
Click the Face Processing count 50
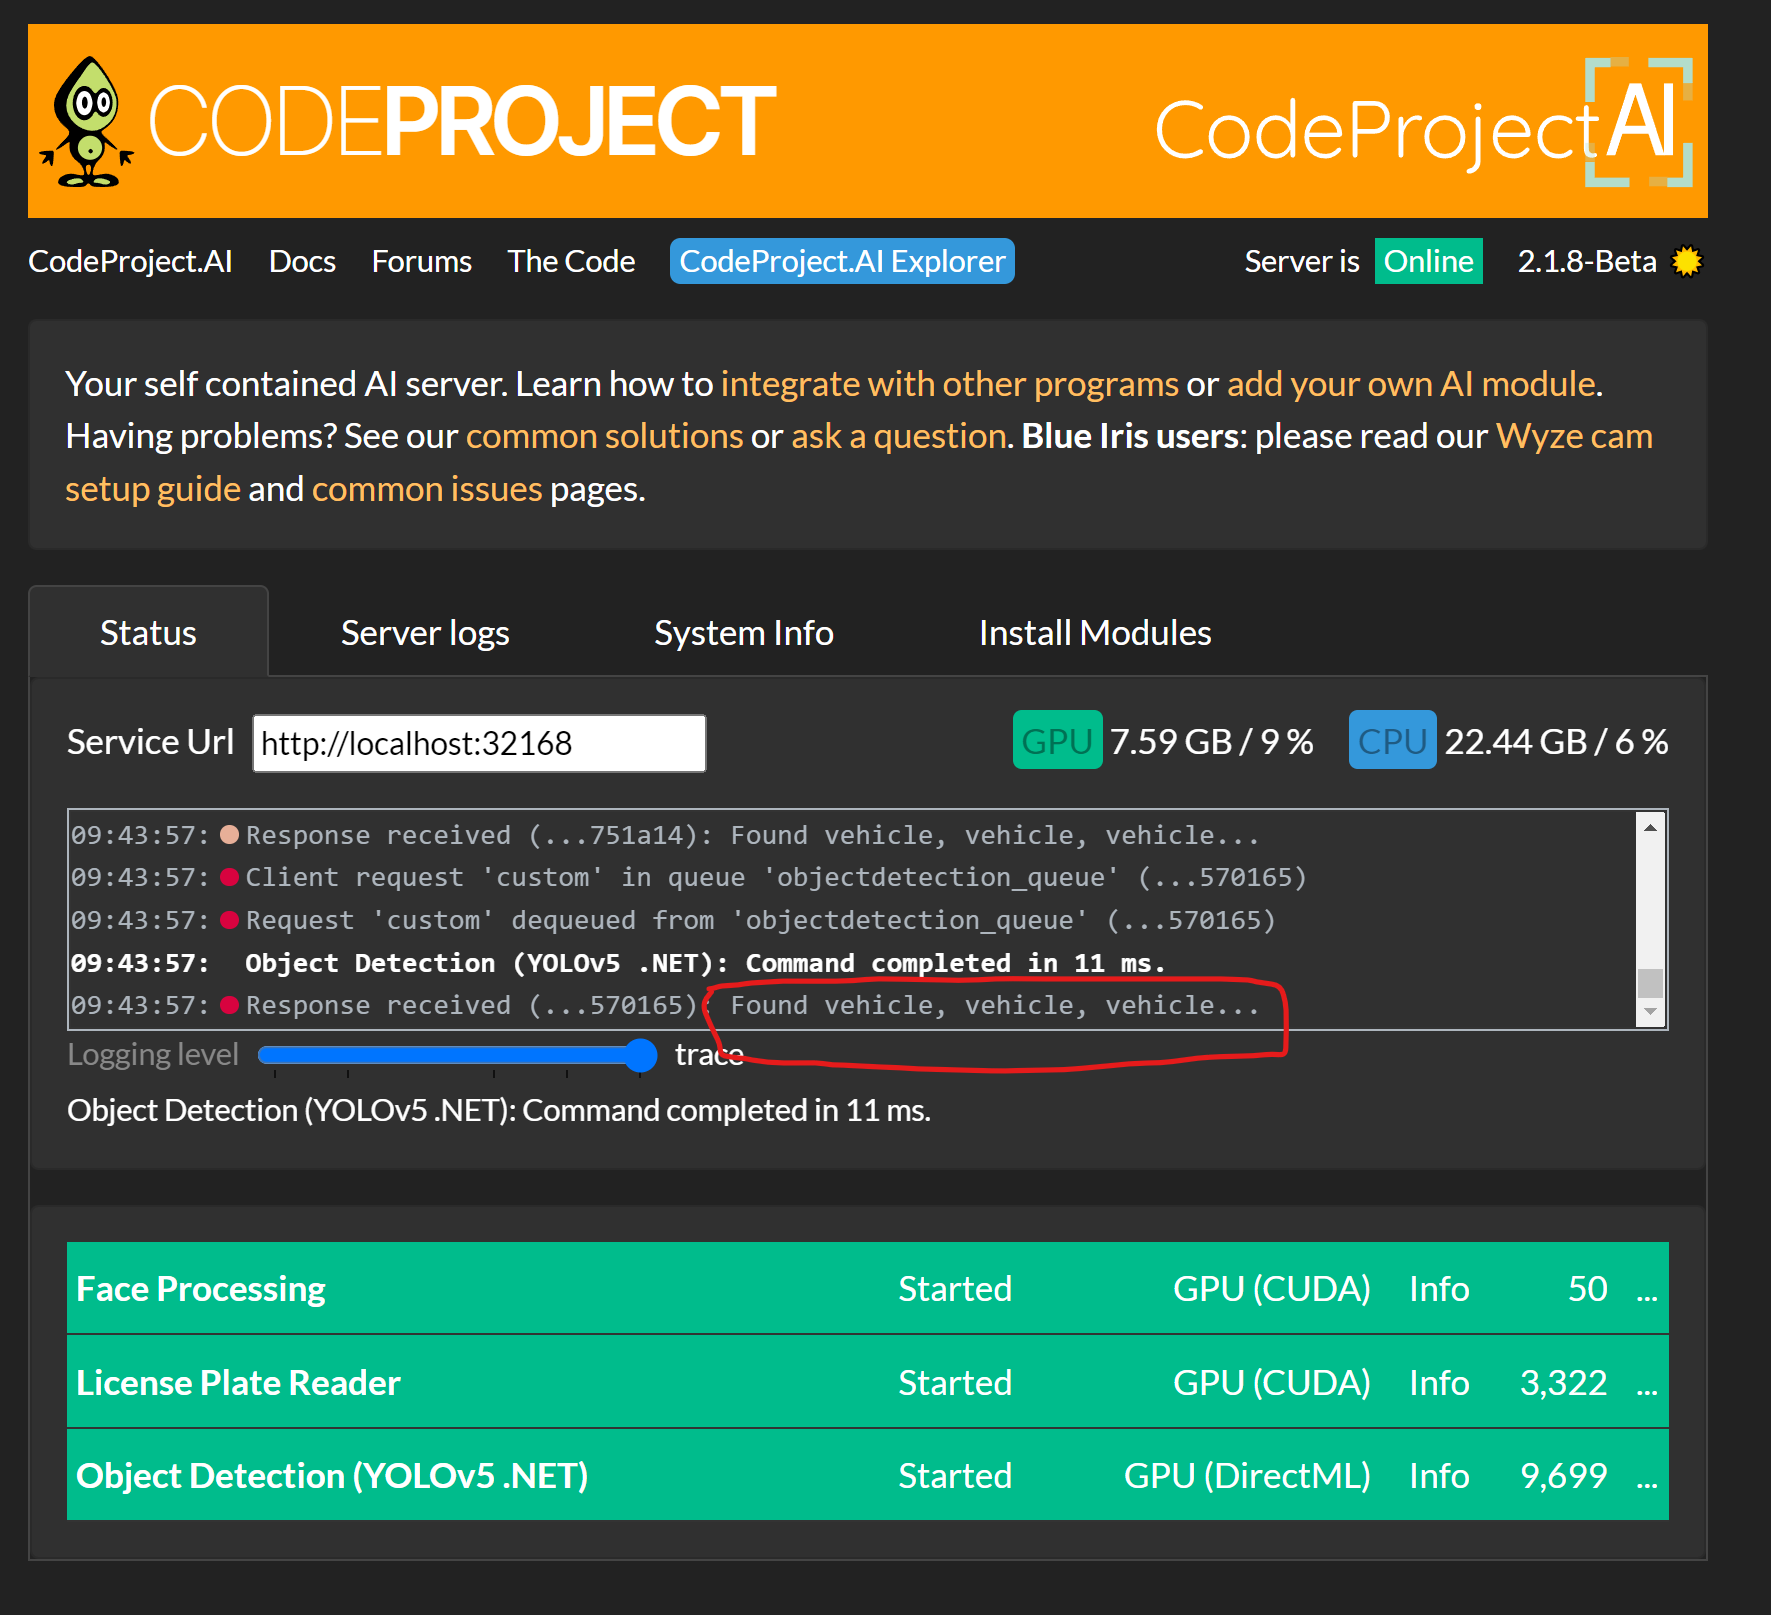1587,1288
